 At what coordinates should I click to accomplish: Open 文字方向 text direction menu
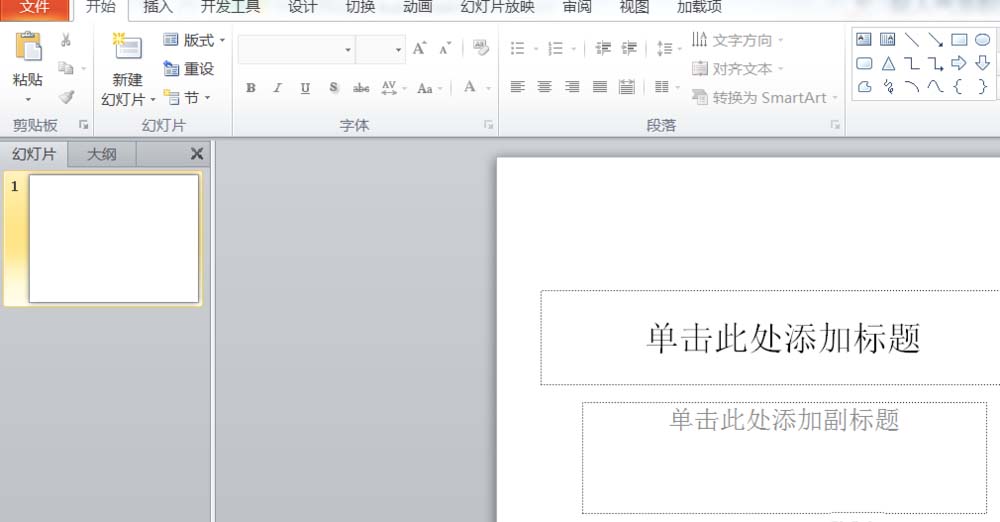tap(737, 40)
